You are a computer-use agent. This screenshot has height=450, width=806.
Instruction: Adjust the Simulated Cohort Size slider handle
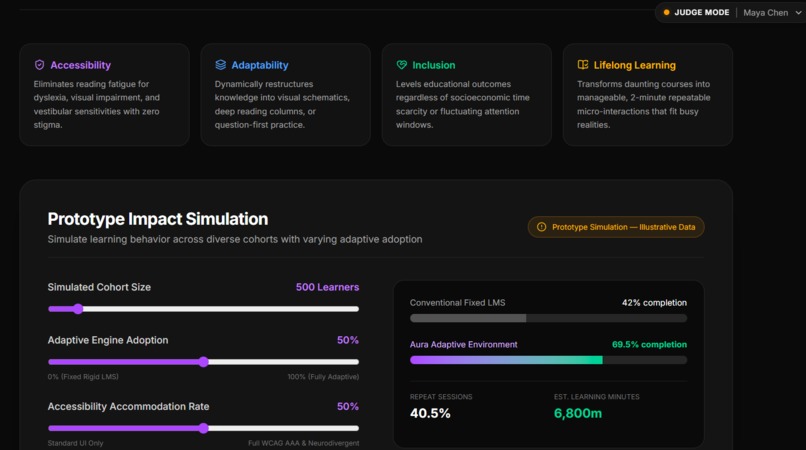coord(78,309)
